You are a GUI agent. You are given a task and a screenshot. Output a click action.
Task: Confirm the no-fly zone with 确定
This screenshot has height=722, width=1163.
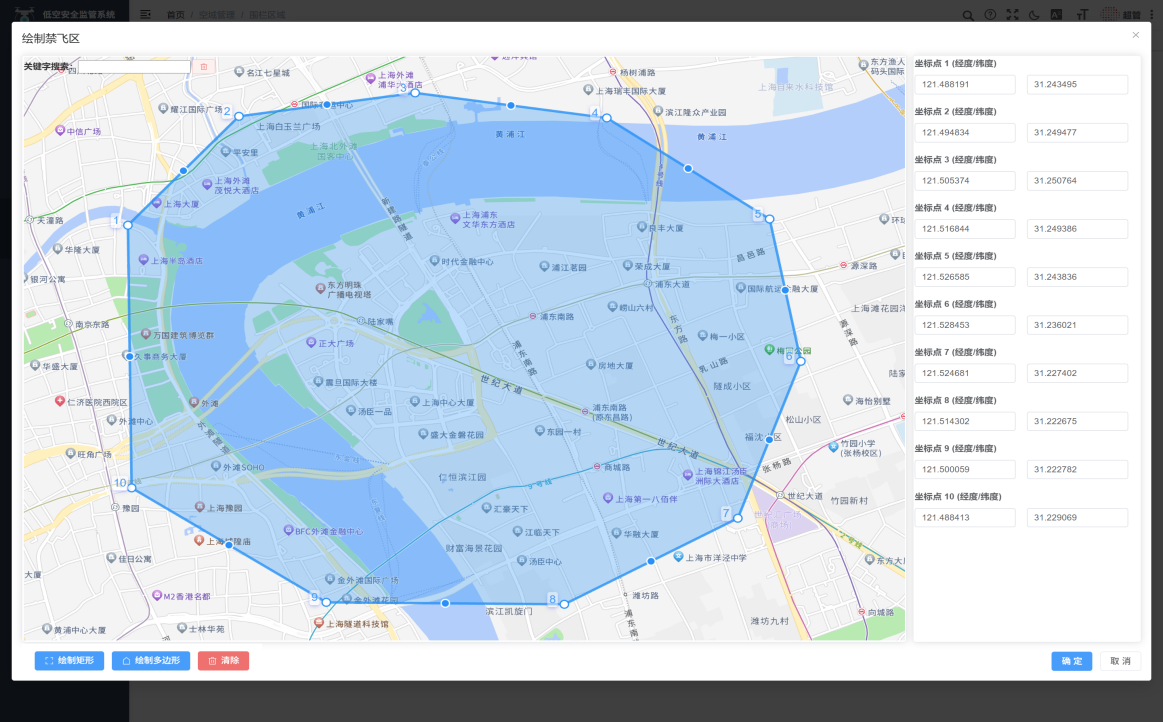click(1071, 661)
